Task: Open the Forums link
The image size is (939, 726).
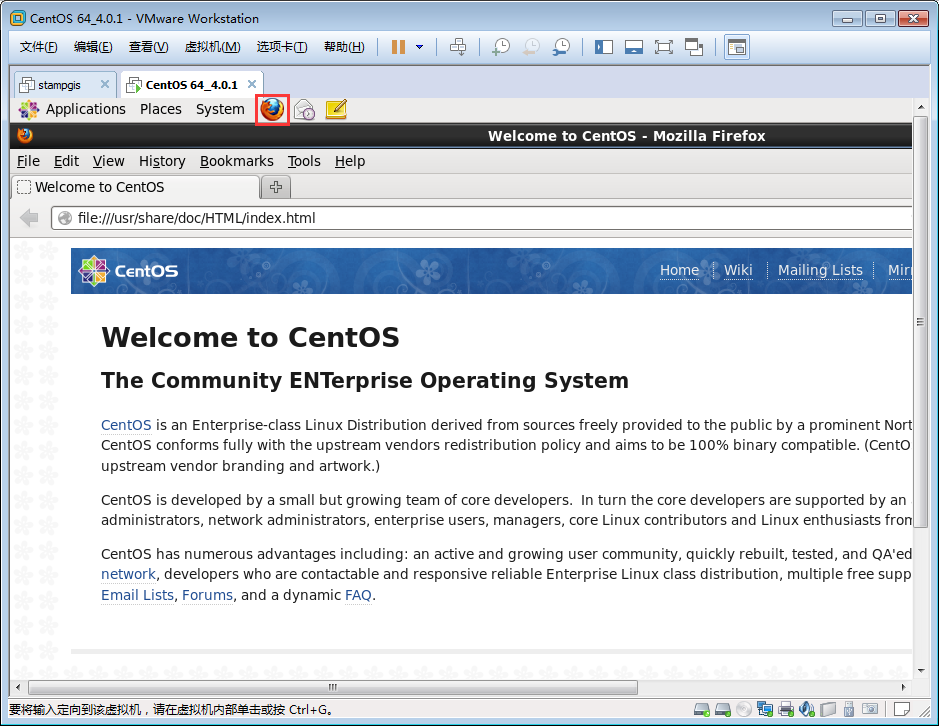Action: coord(207,595)
